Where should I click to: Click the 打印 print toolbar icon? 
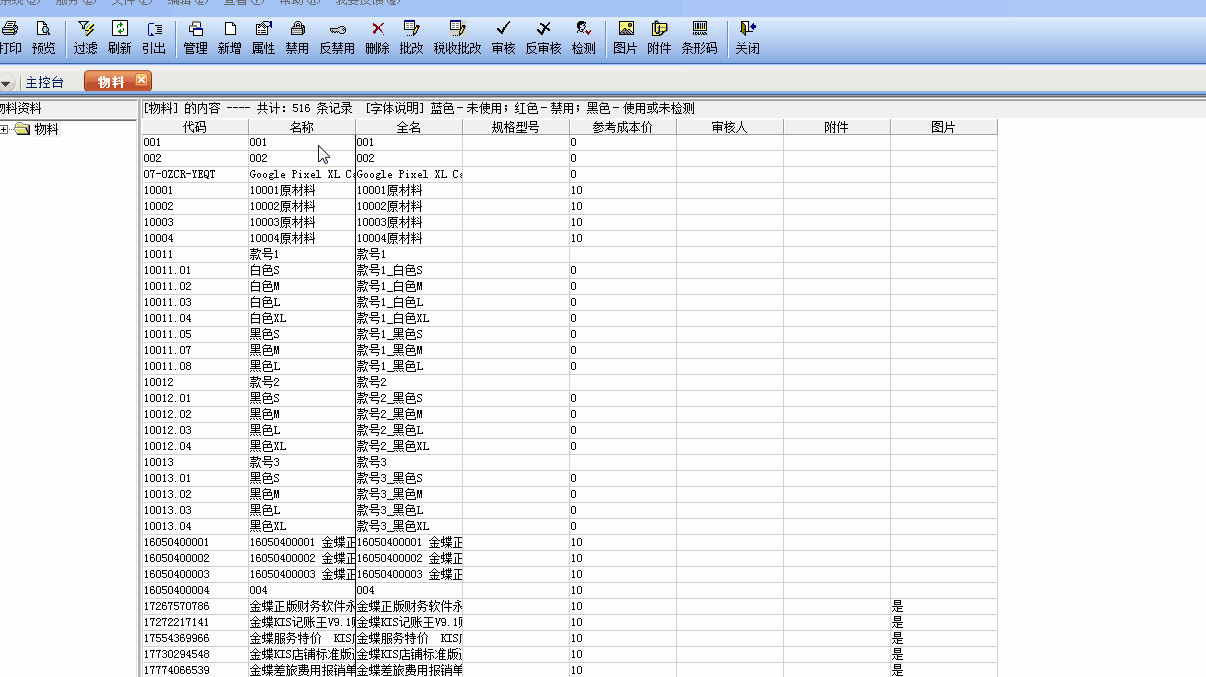point(10,37)
